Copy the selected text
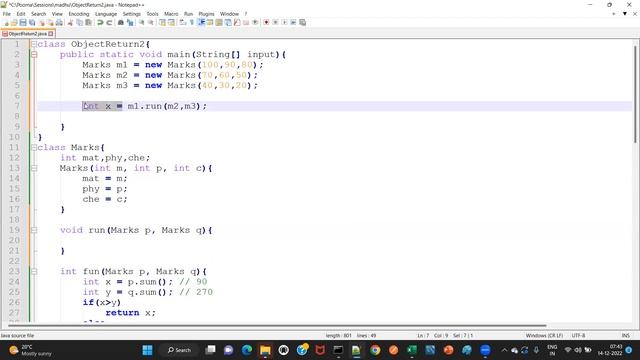This screenshot has width=640, height=360. [80, 22]
